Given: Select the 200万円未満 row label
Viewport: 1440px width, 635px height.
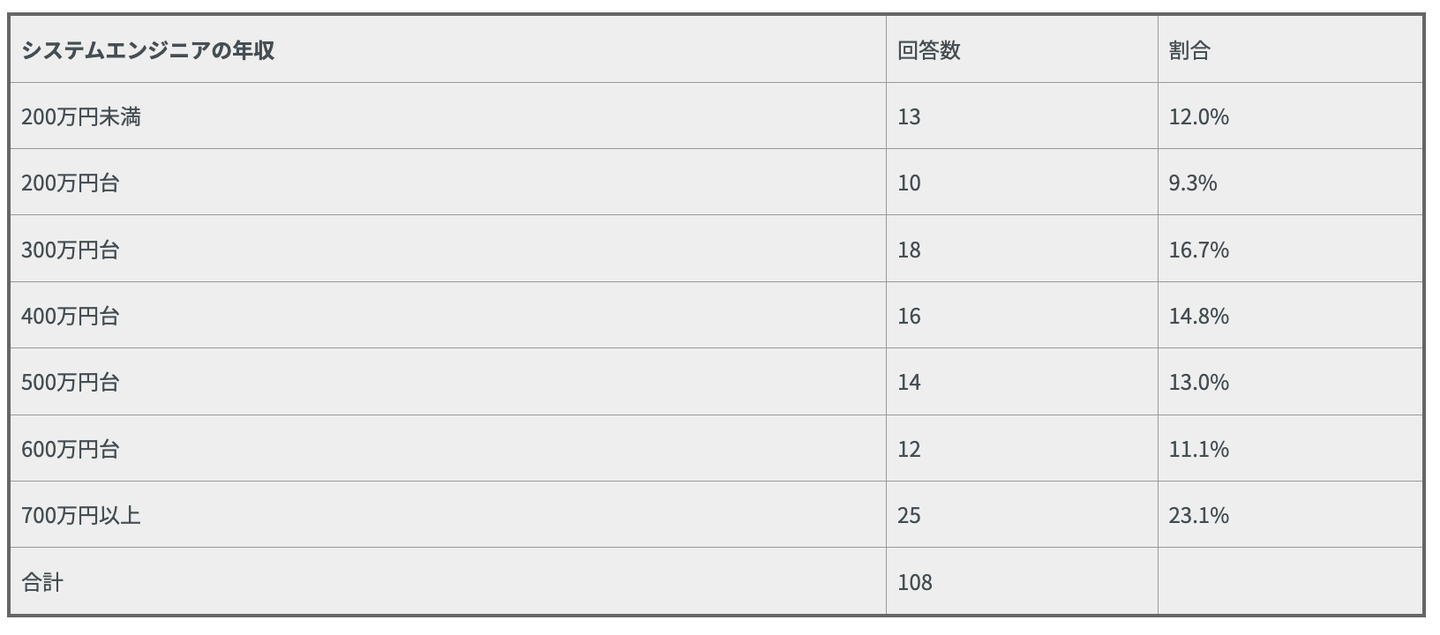Looking at the screenshot, I should tap(81, 117).
